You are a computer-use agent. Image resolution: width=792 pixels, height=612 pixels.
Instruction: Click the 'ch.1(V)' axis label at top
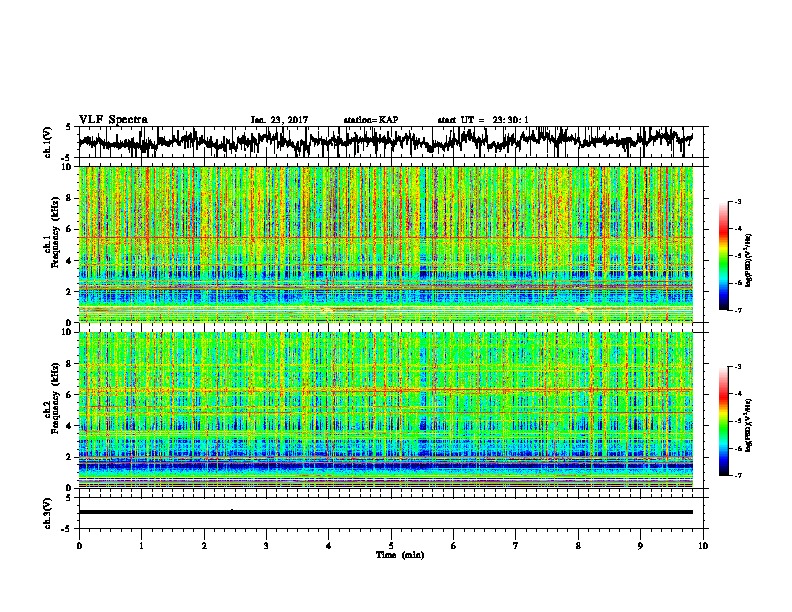(x=47, y=142)
